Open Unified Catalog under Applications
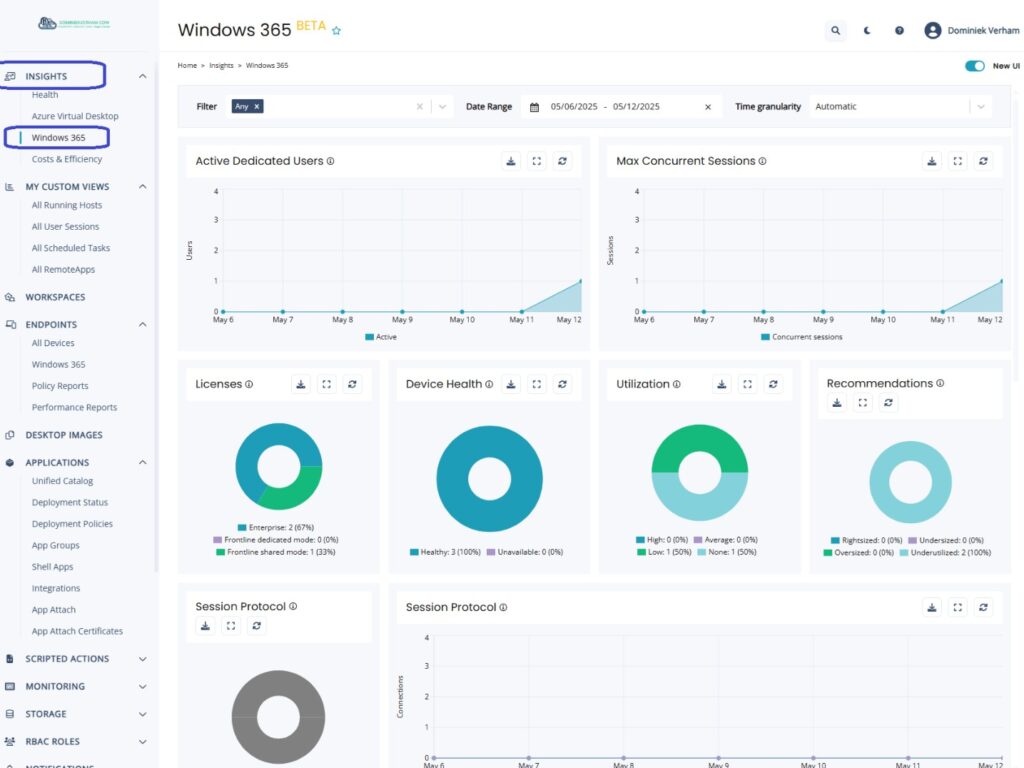Viewport: 1024px width, 768px height. 62,481
